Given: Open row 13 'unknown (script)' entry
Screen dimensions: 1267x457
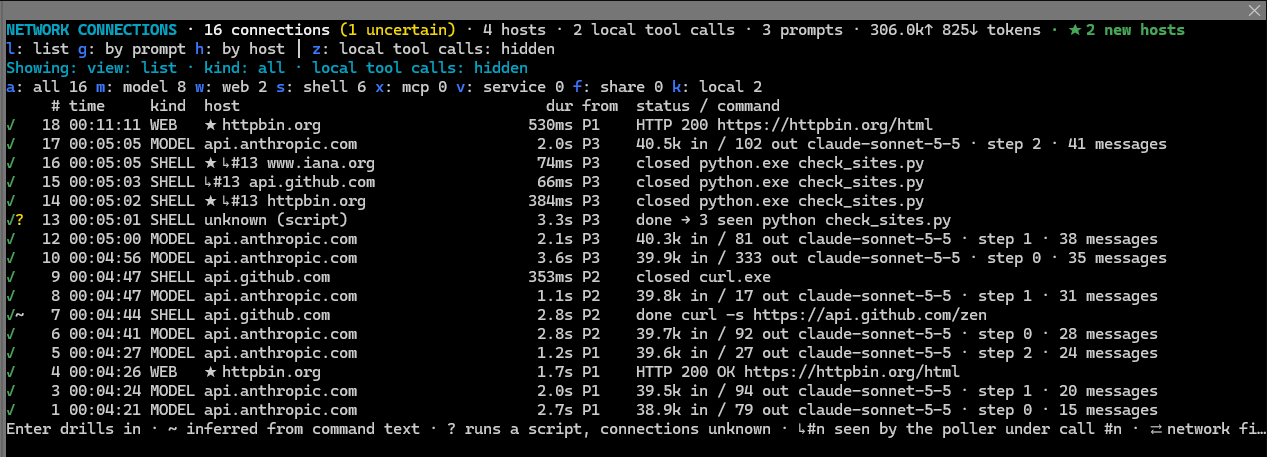Looking at the screenshot, I should (633, 220).
